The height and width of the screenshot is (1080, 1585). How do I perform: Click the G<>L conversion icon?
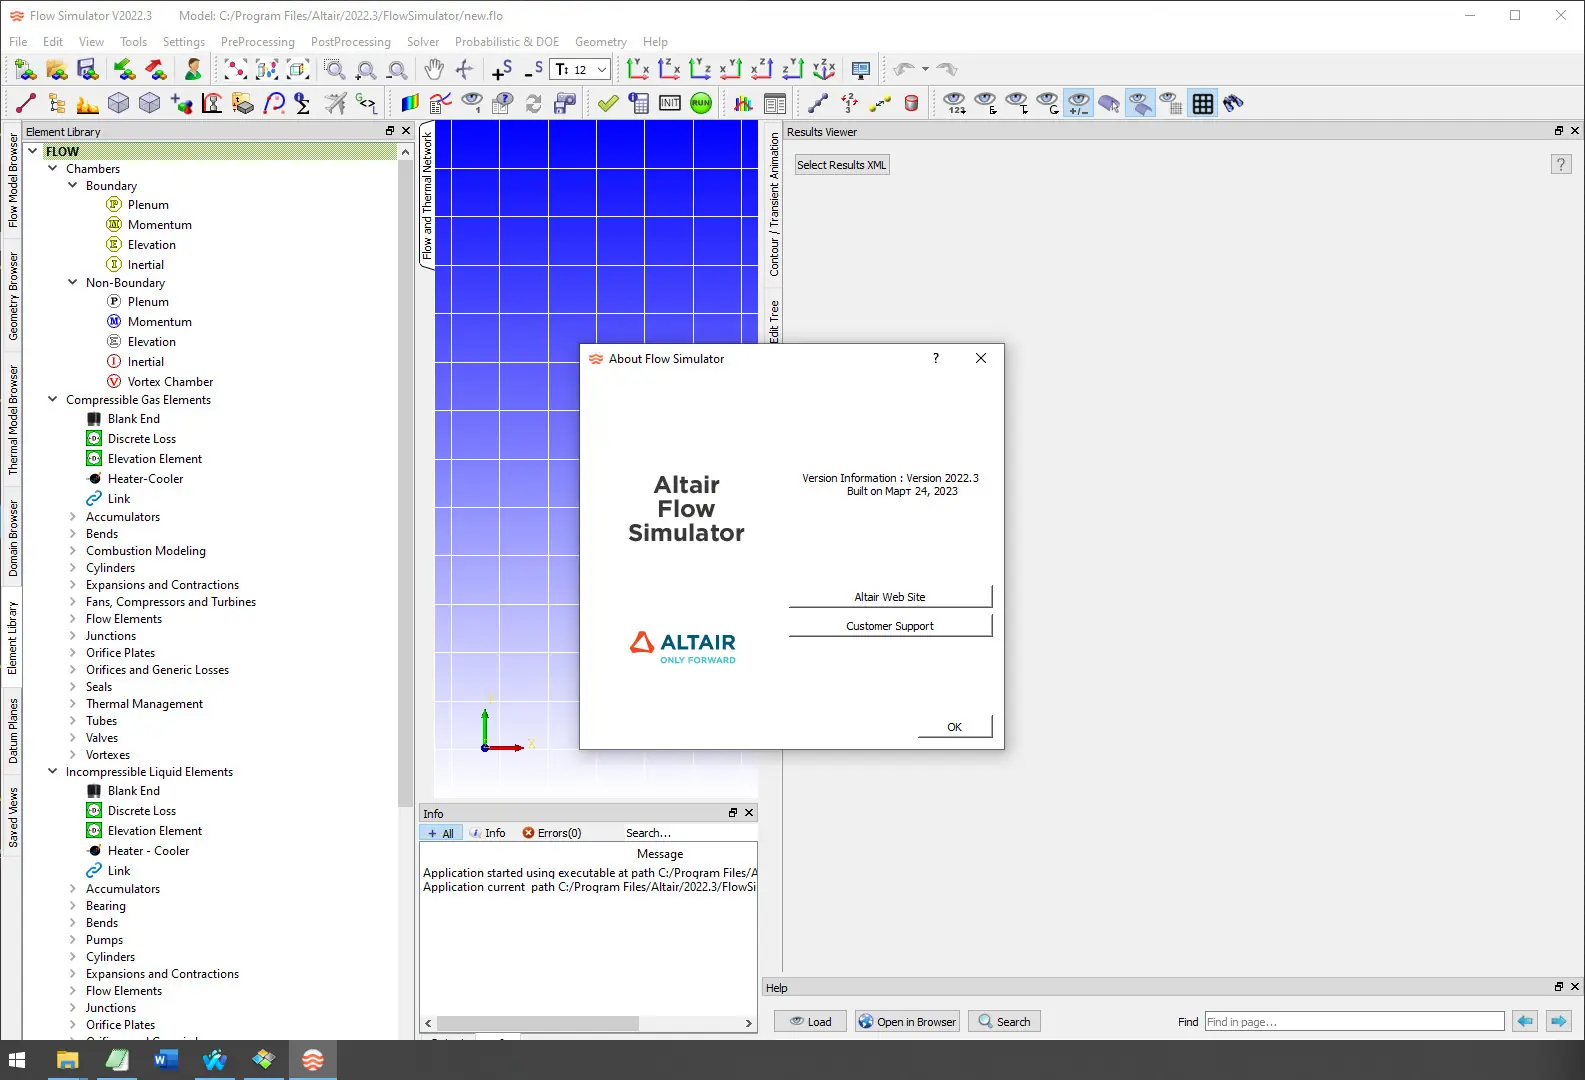pyautogui.click(x=367, y=103)
